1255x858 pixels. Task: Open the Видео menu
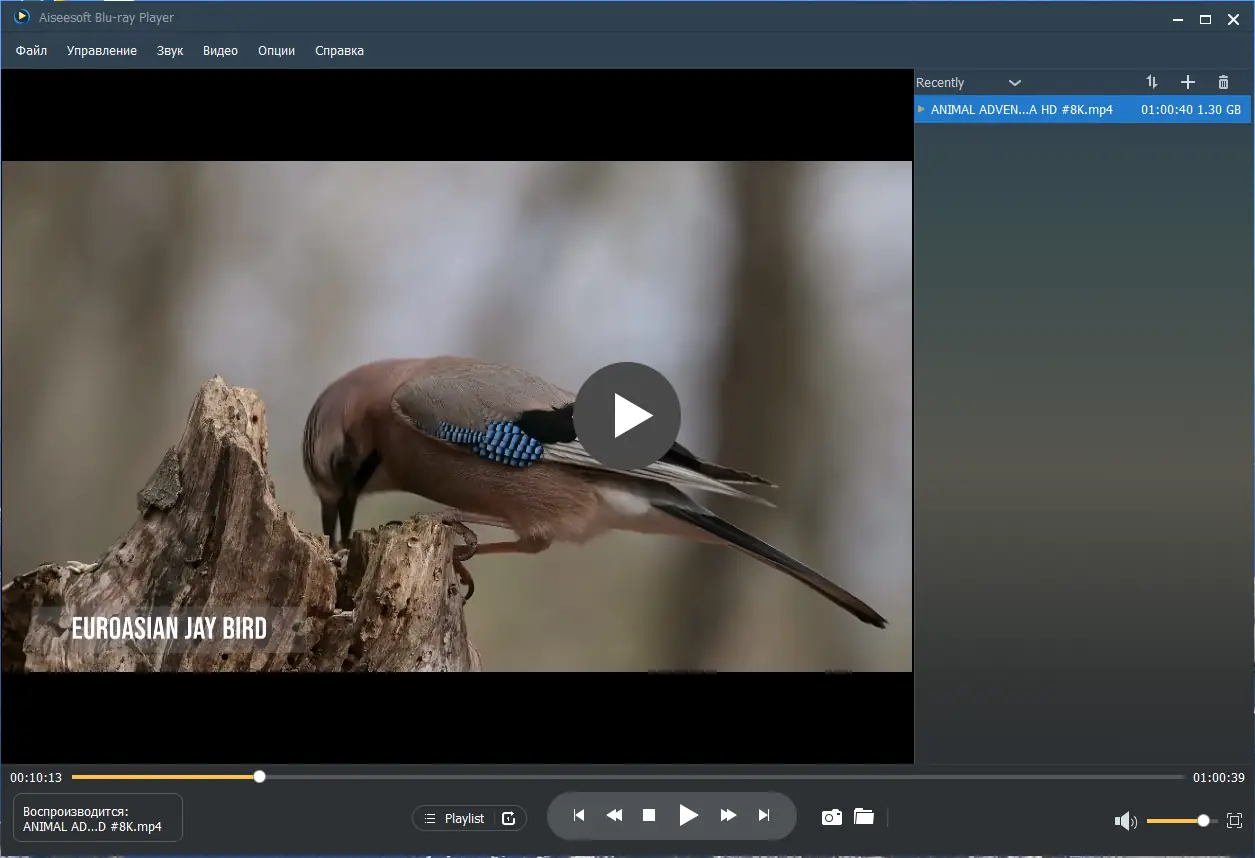click(x=220, y=50)
